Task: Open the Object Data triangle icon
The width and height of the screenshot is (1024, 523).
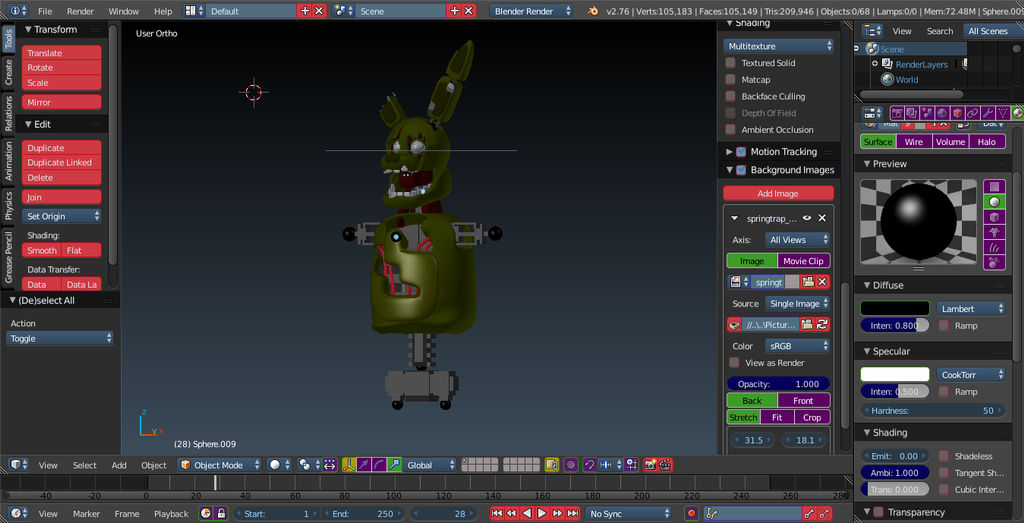Action: (x=1002, y=113)
